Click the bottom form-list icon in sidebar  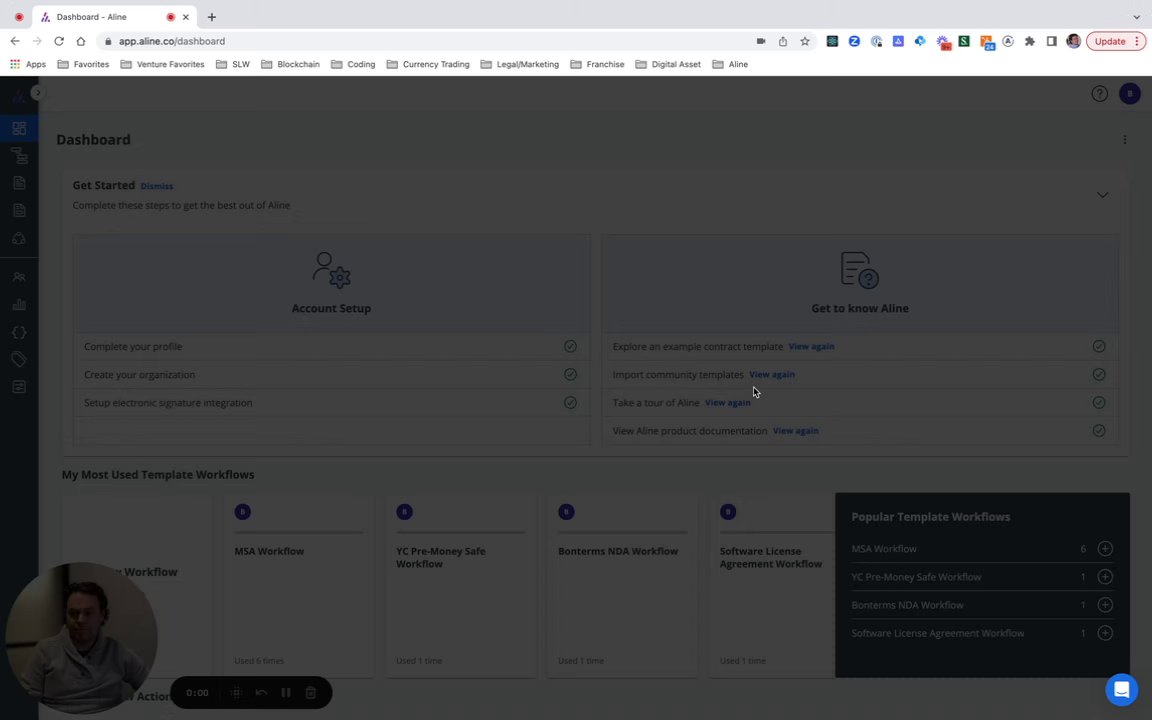coord(19,386)
